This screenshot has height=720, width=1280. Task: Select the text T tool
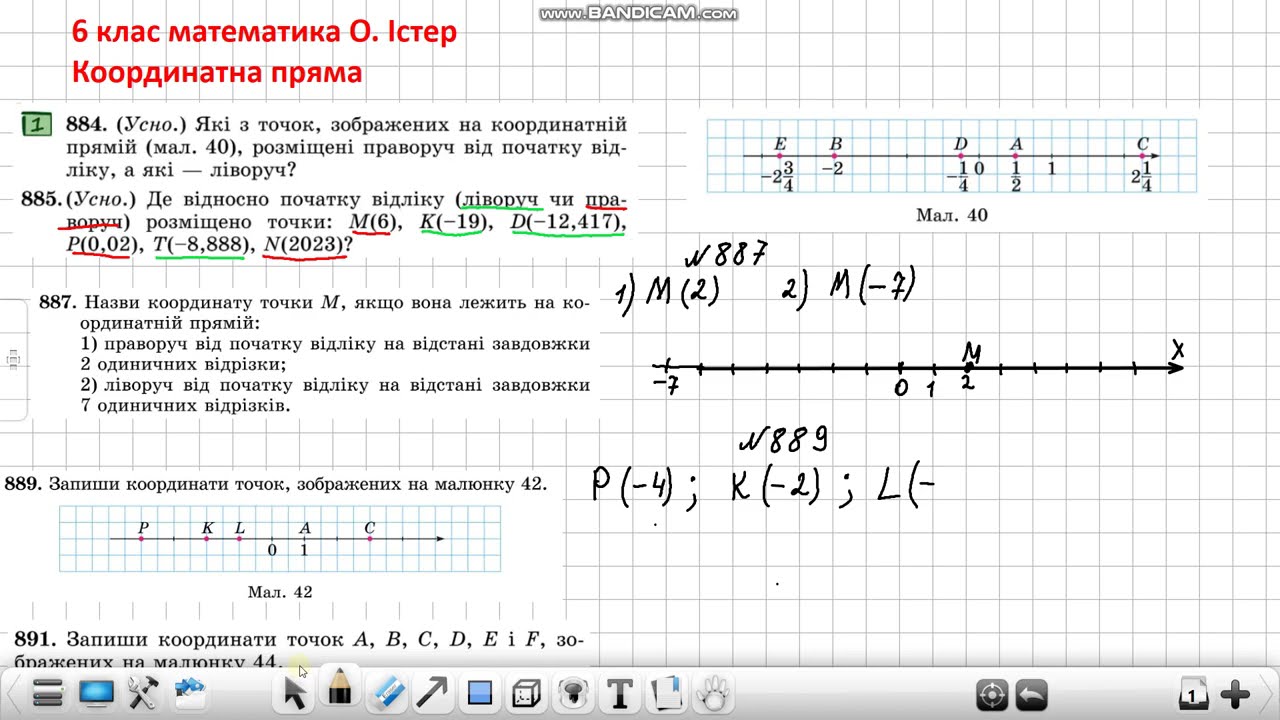tap(619, 693)
